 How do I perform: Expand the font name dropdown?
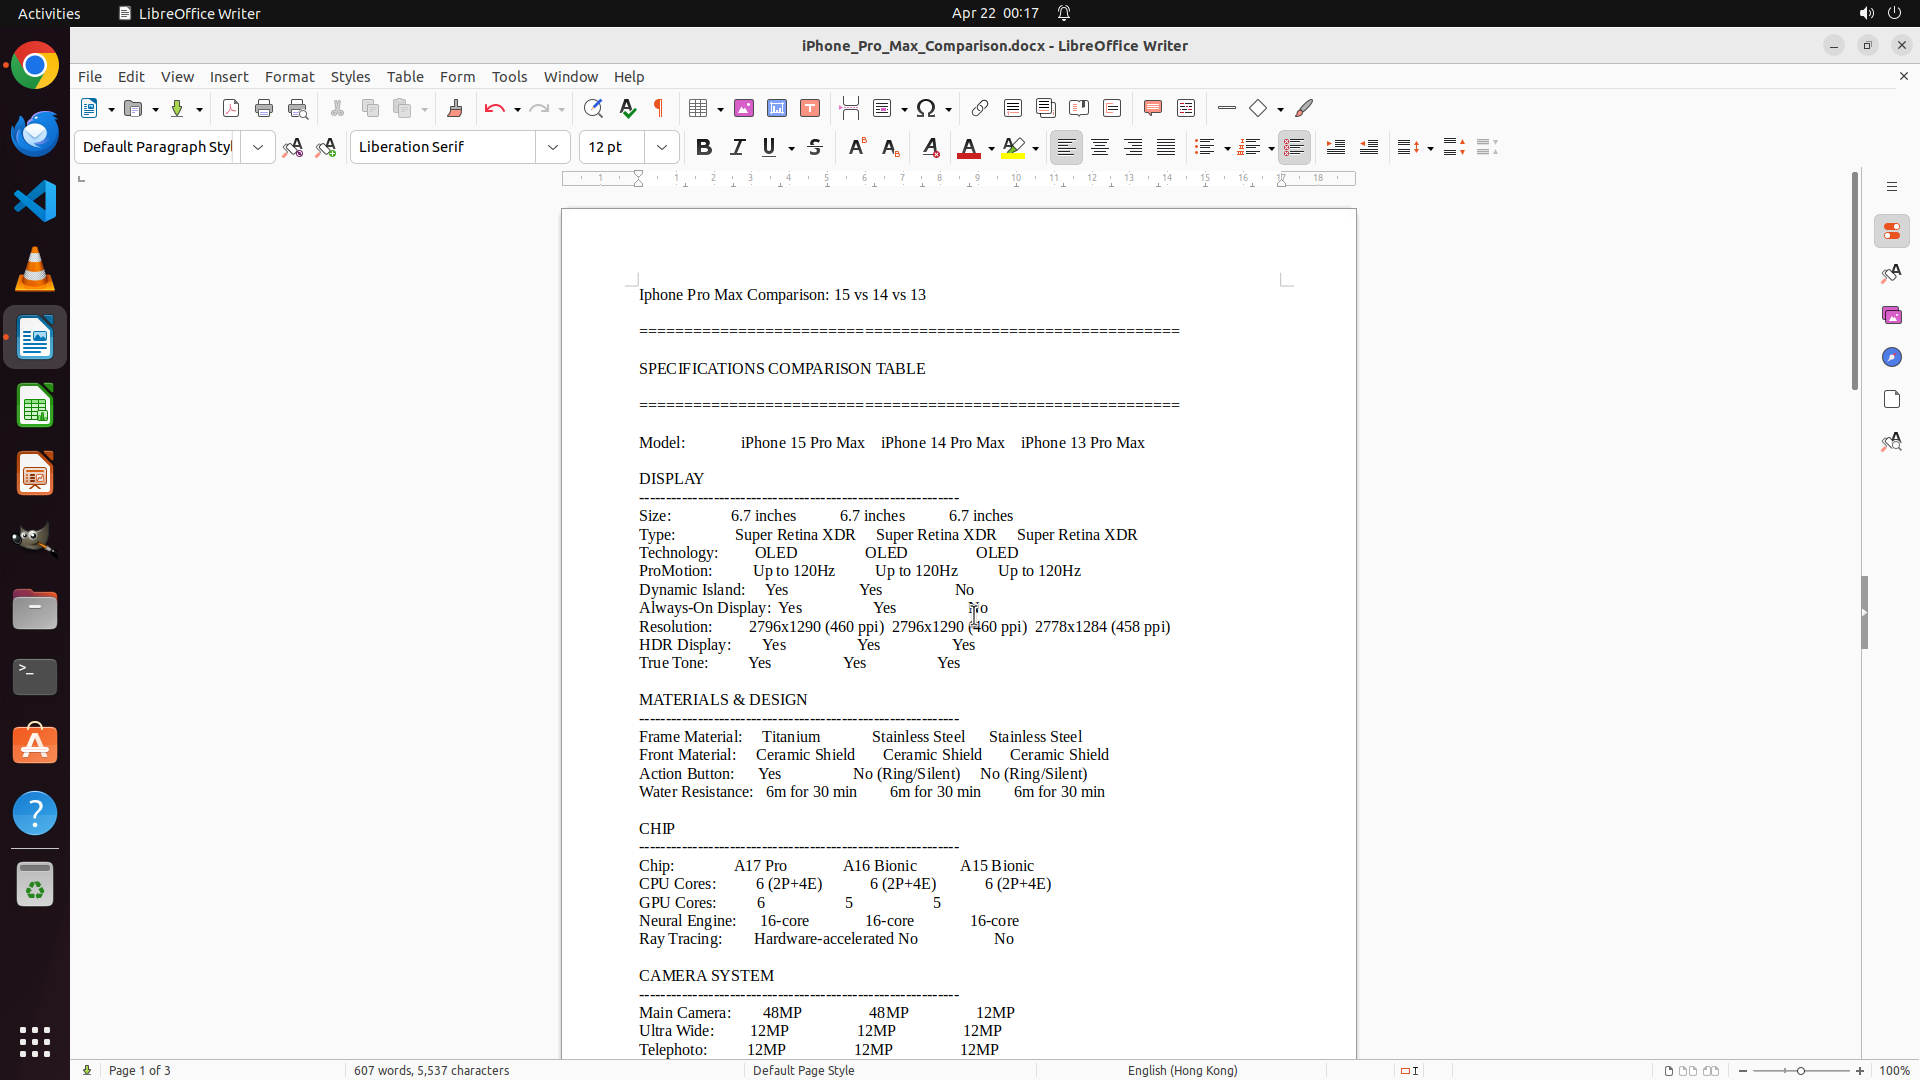[553, 147]
